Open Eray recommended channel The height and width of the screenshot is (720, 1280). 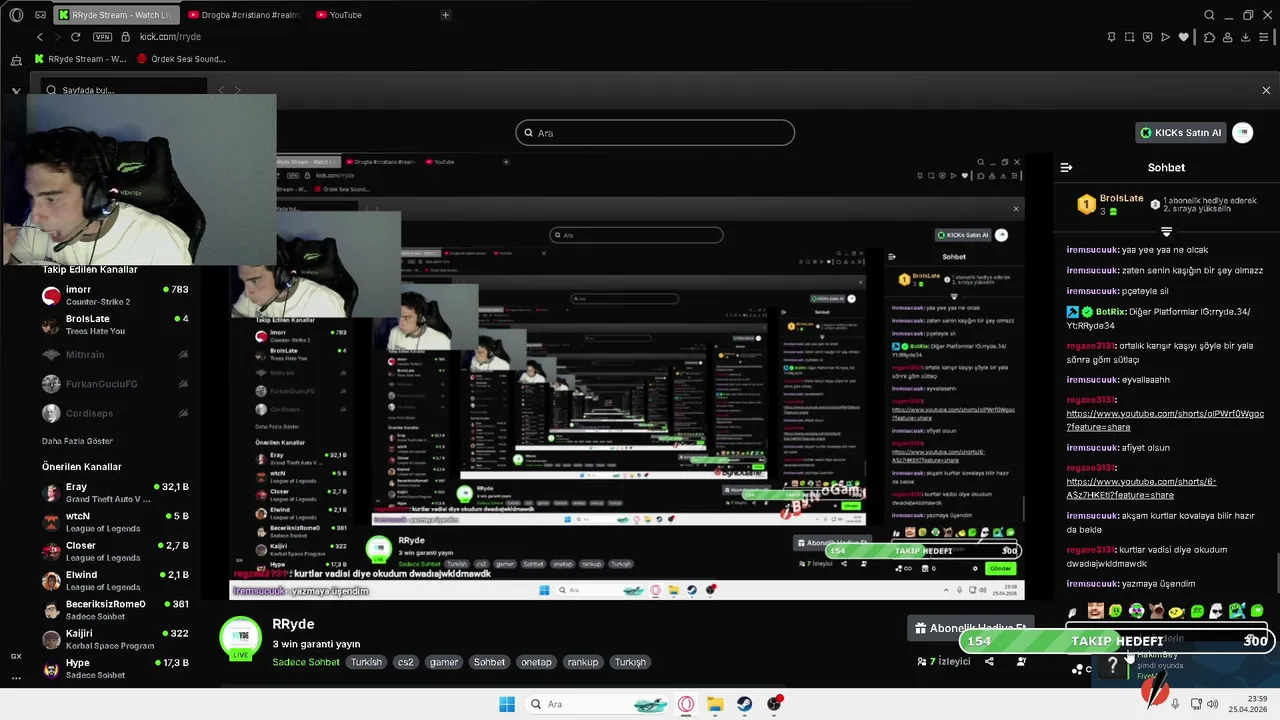[x=115, y=492]
